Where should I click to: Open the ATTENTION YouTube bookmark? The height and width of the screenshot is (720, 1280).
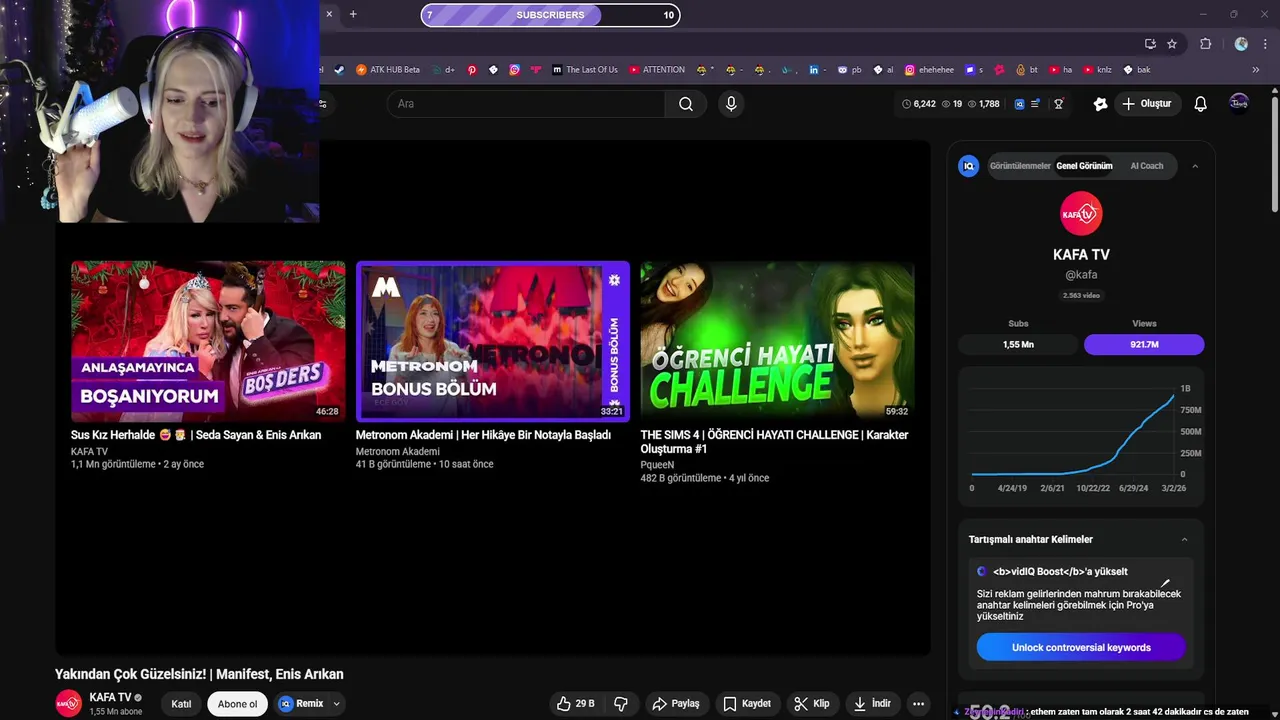(657, 70)
